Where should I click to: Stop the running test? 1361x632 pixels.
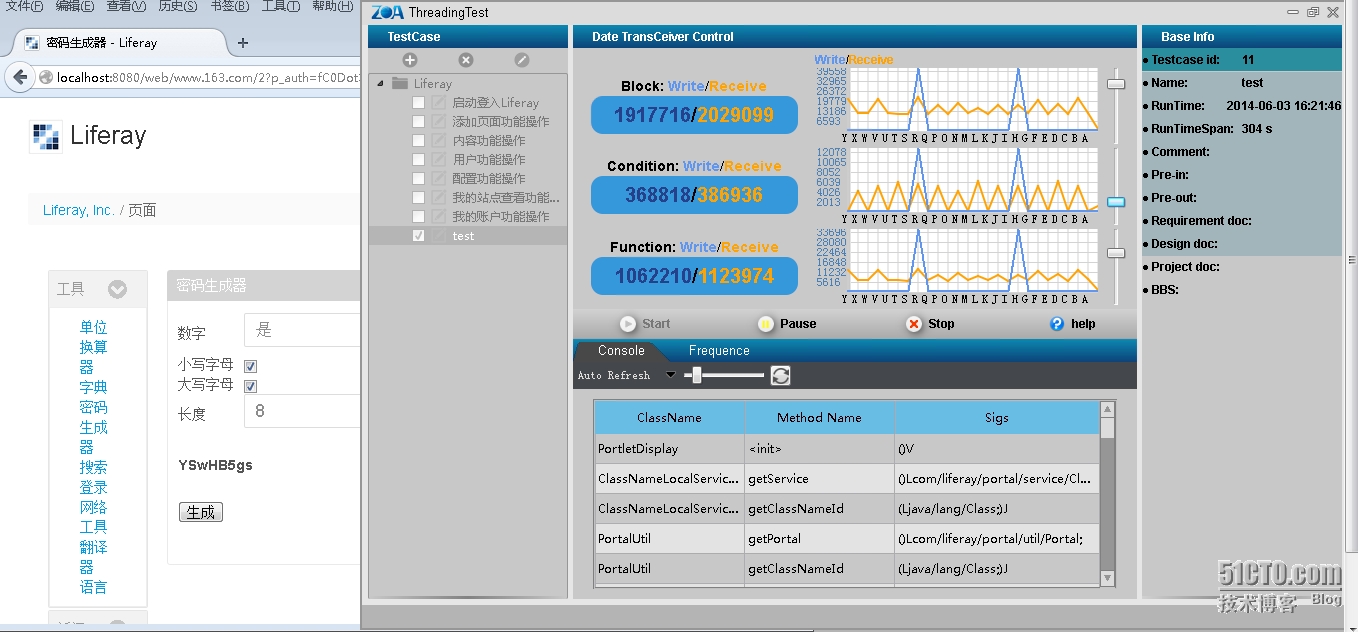click(930, 324)
